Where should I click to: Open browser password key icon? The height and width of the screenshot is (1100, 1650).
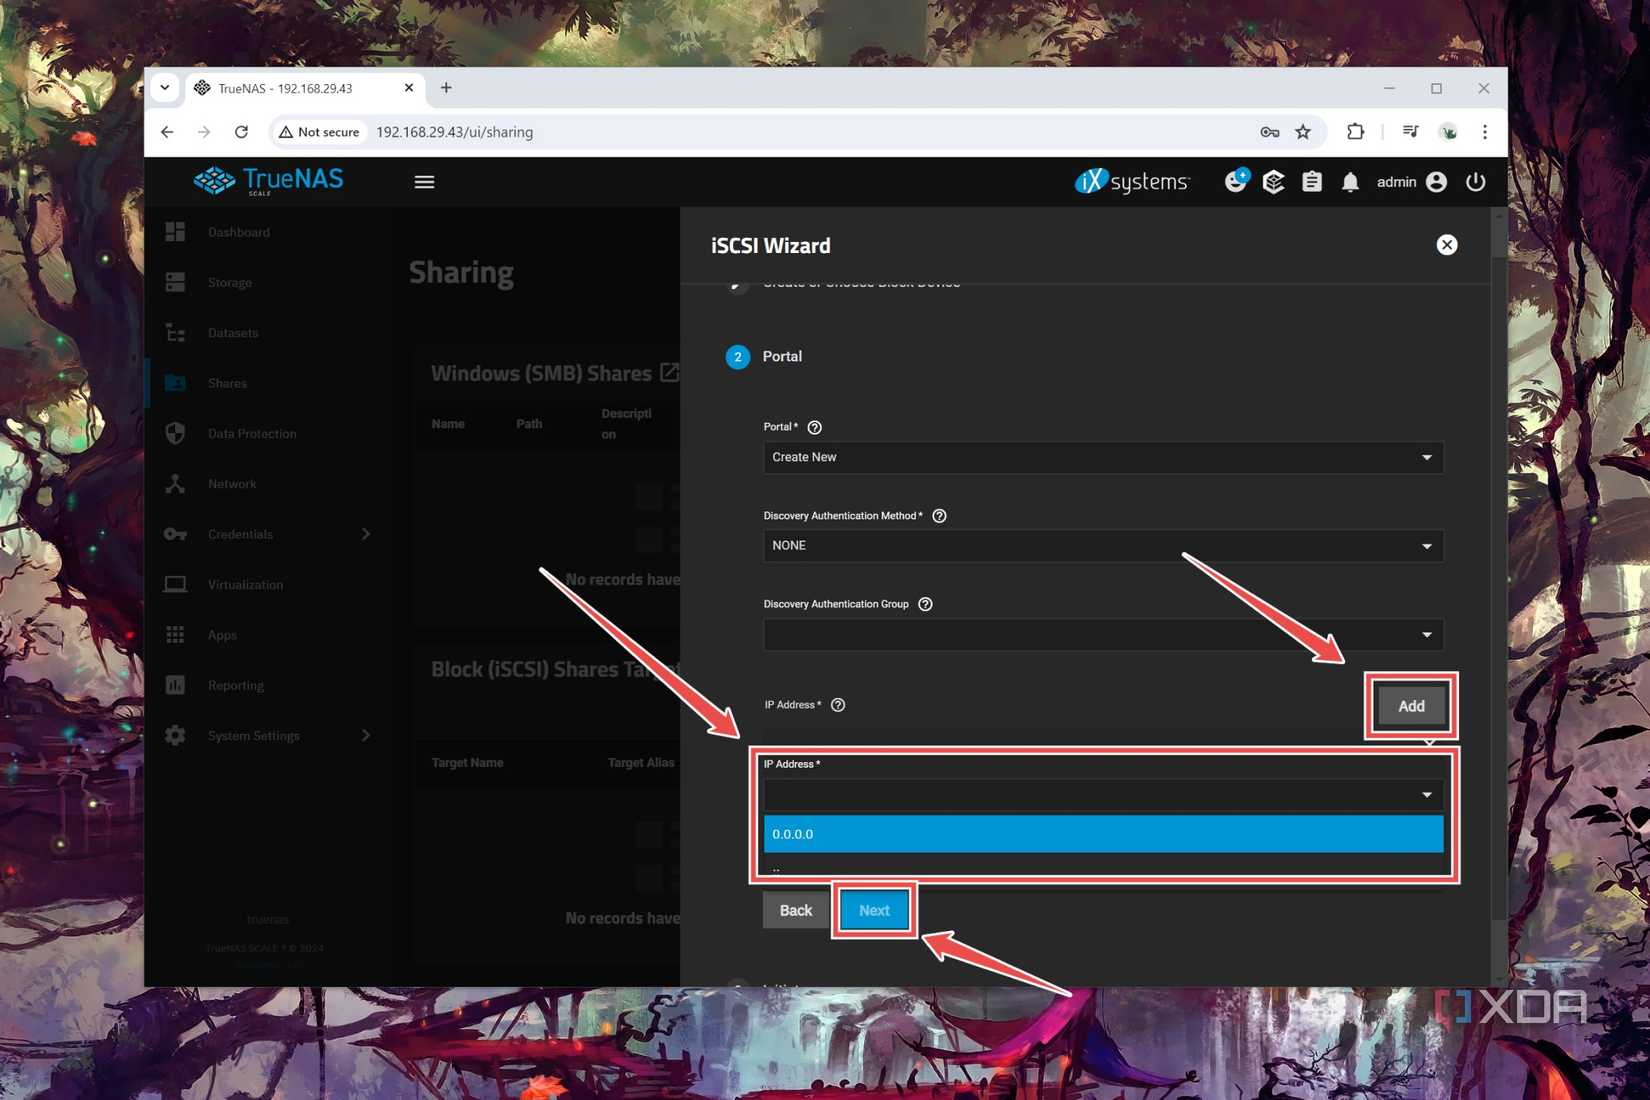pos(1269,132)
